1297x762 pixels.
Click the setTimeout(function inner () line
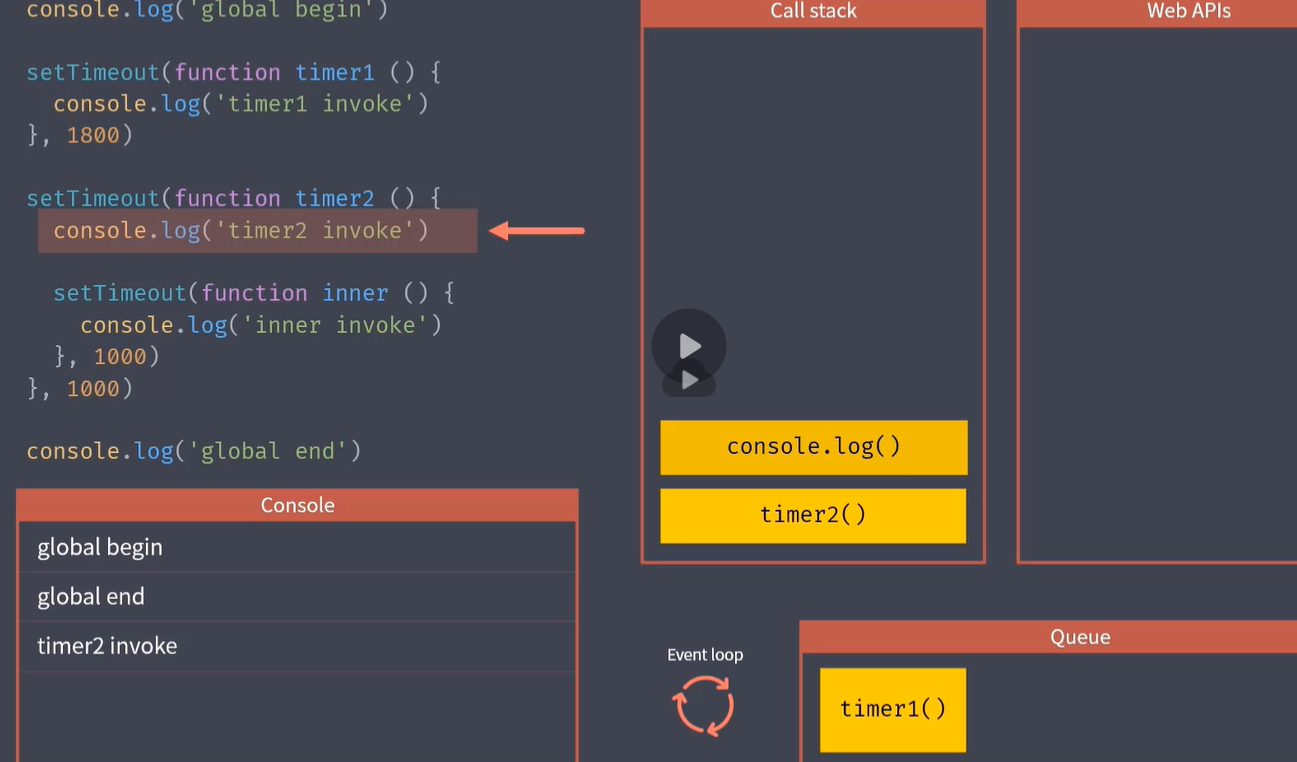(x=254, y=293)
